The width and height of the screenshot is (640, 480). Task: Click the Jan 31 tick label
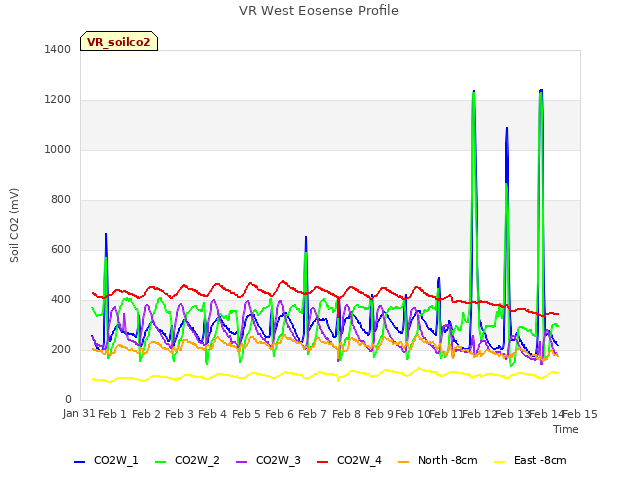(79, 413)
